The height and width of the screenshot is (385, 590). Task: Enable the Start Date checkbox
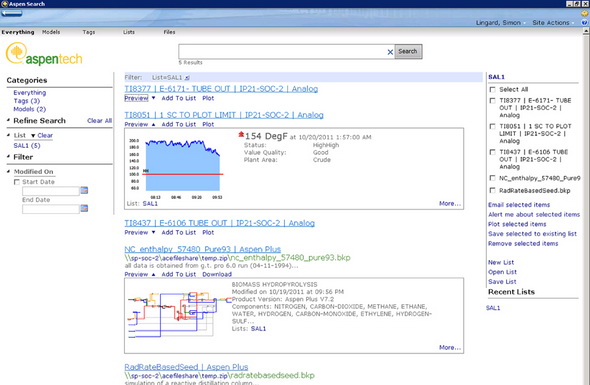click(17, 182)
